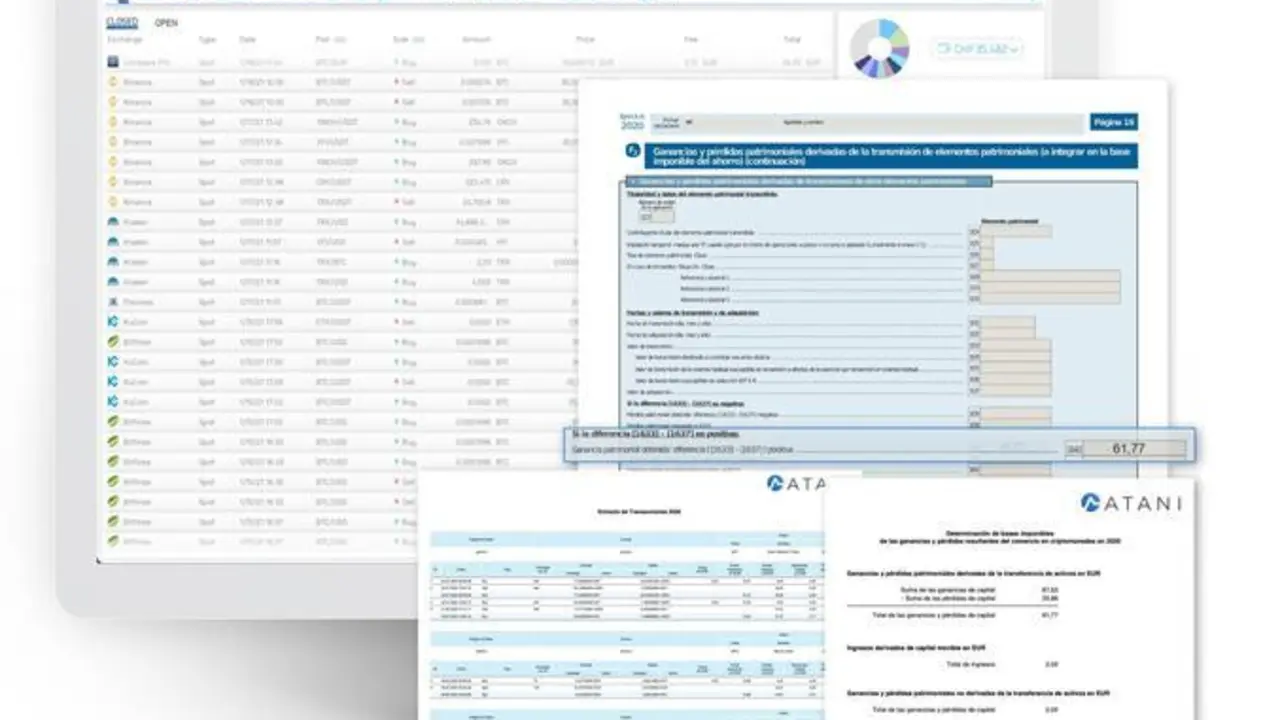Click the first Kraken exchange icon
The image size is (1280, 720).
(113, 222)
